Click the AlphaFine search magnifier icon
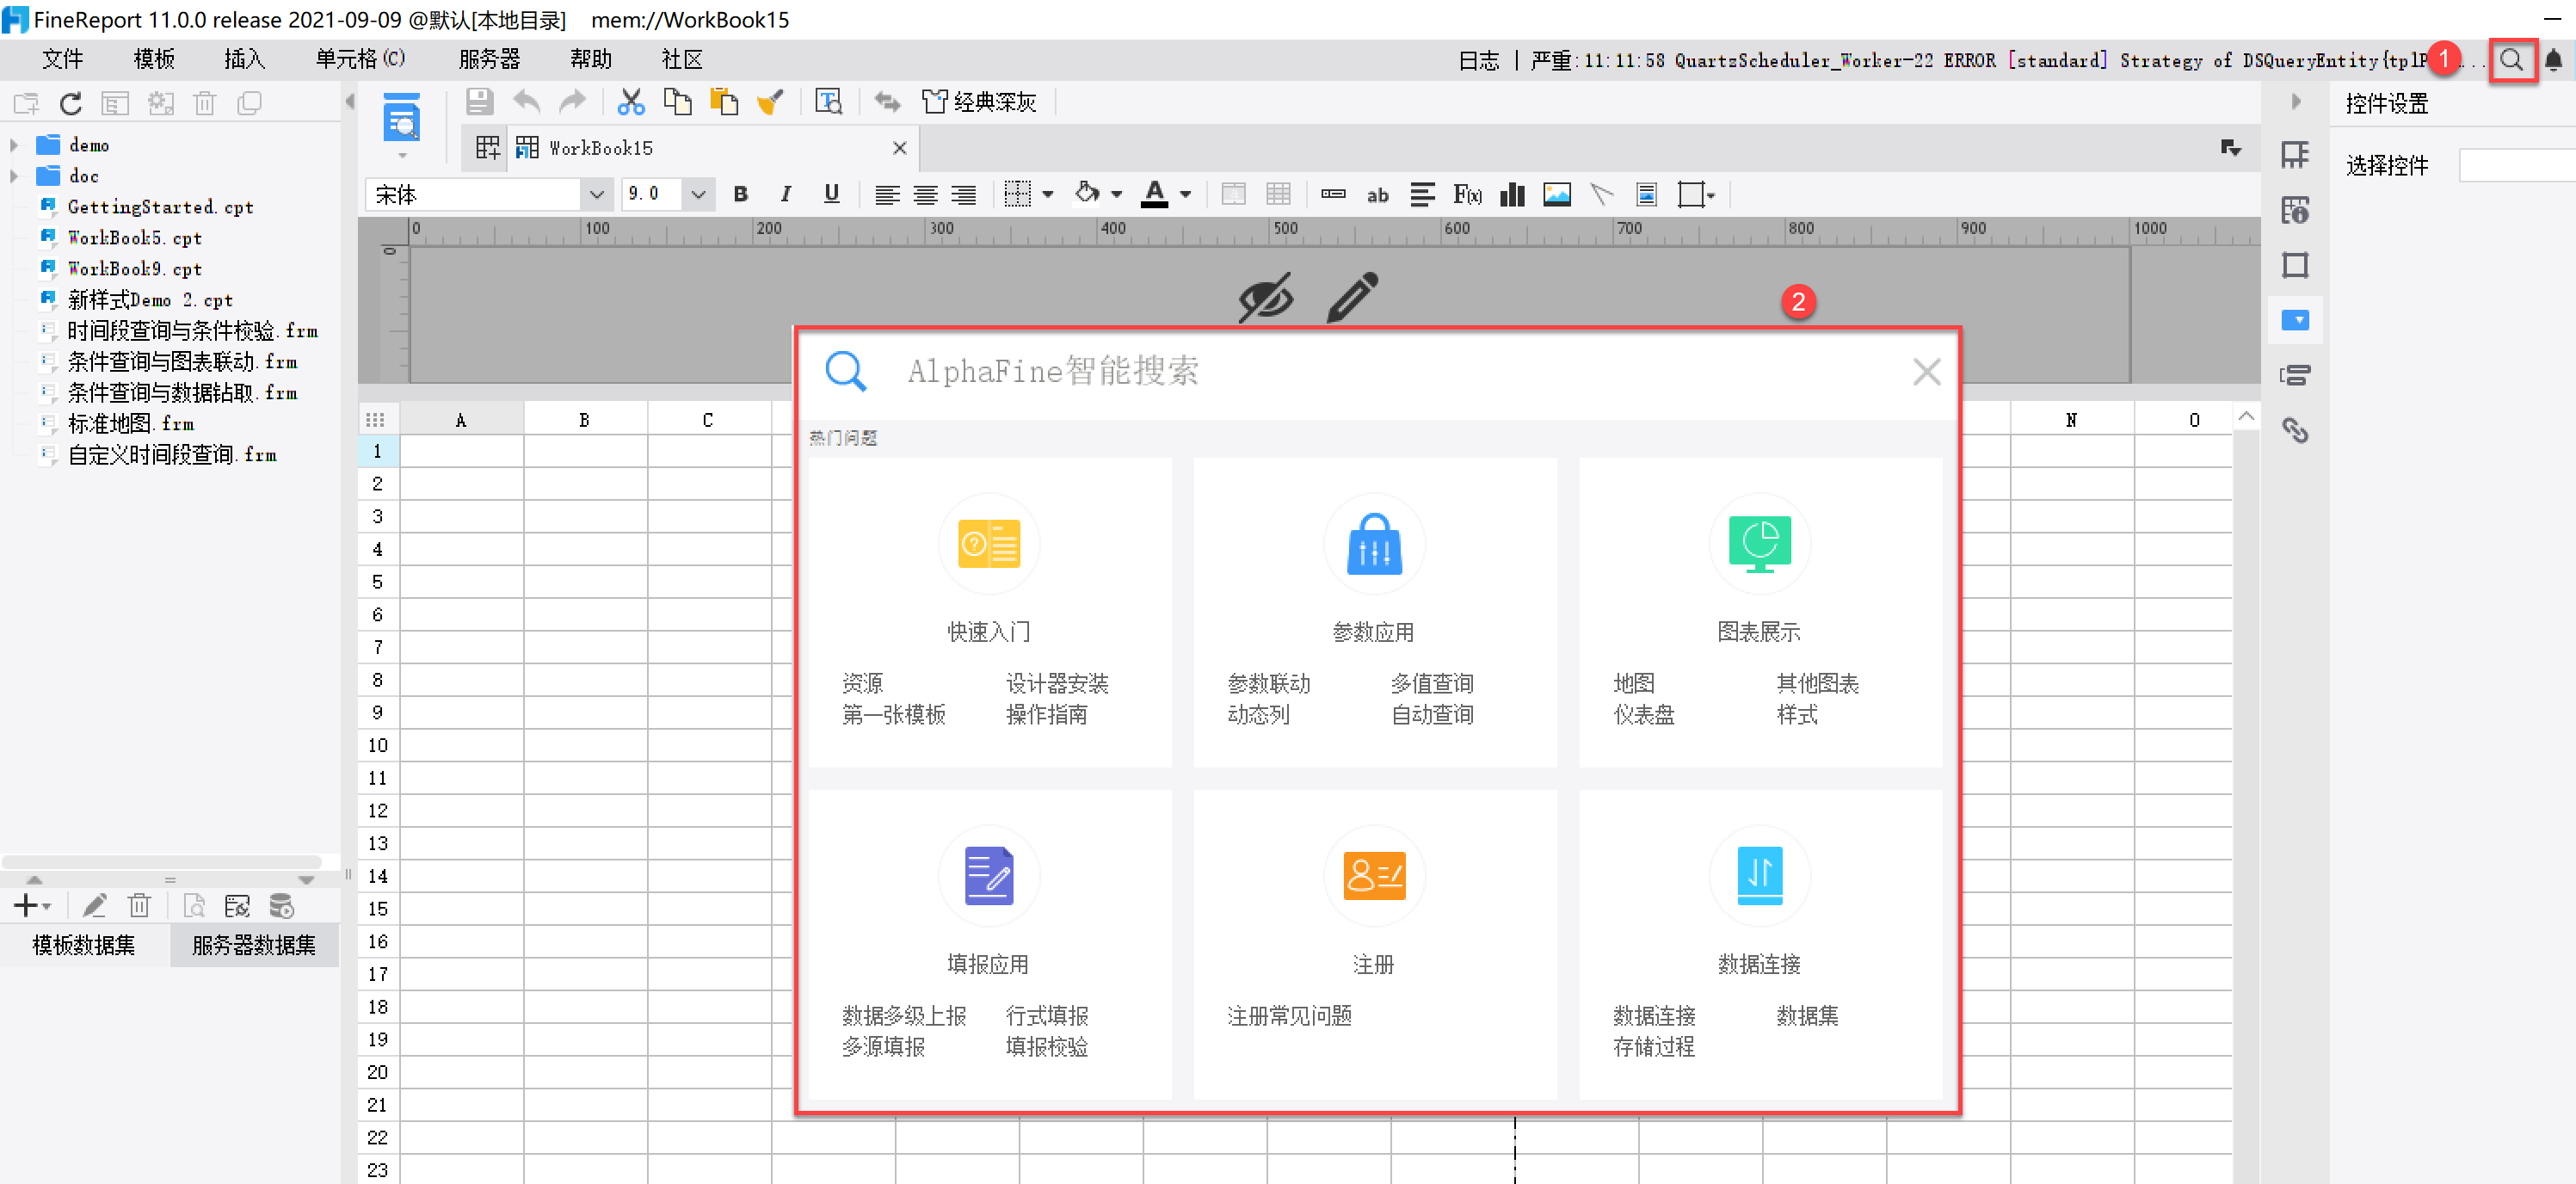 click(x=2511, y=60)
